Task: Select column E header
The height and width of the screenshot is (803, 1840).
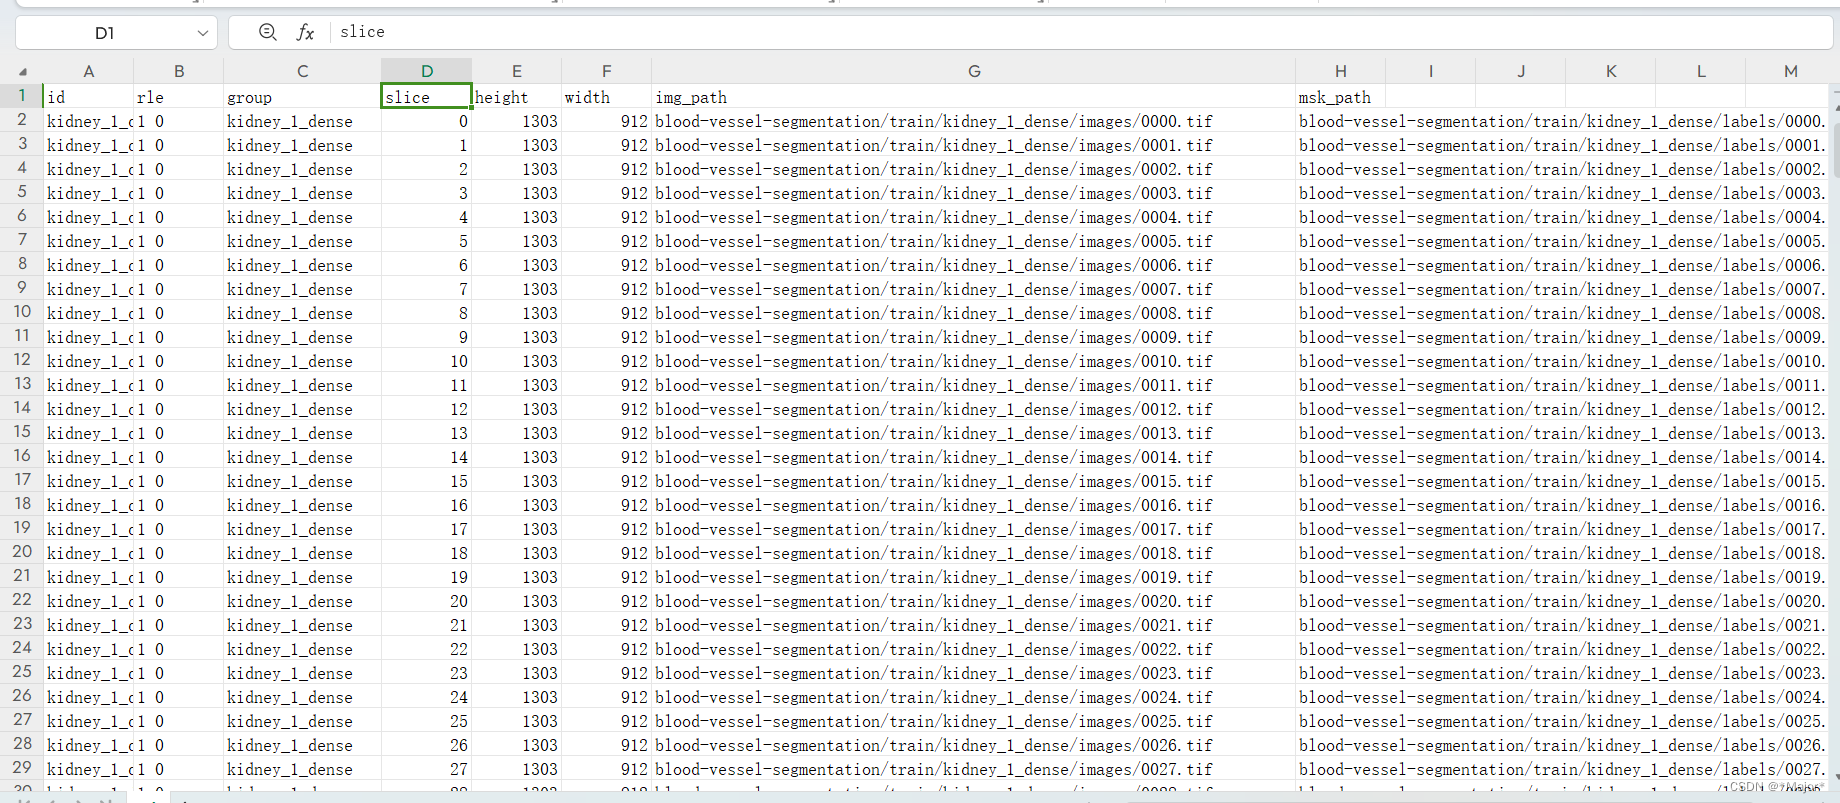Action: click(x=516, y=71)
